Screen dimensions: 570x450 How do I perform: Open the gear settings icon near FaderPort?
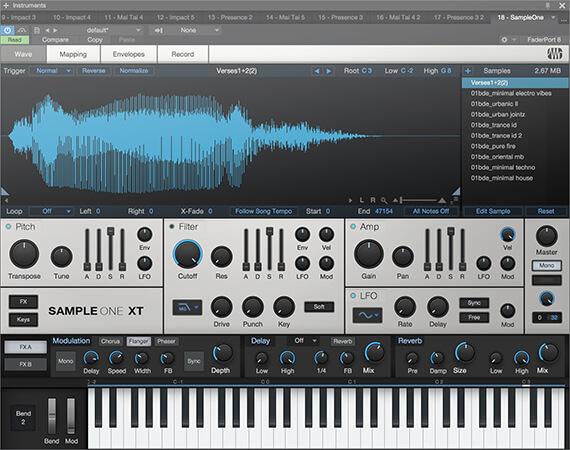(x=504, y=40)
